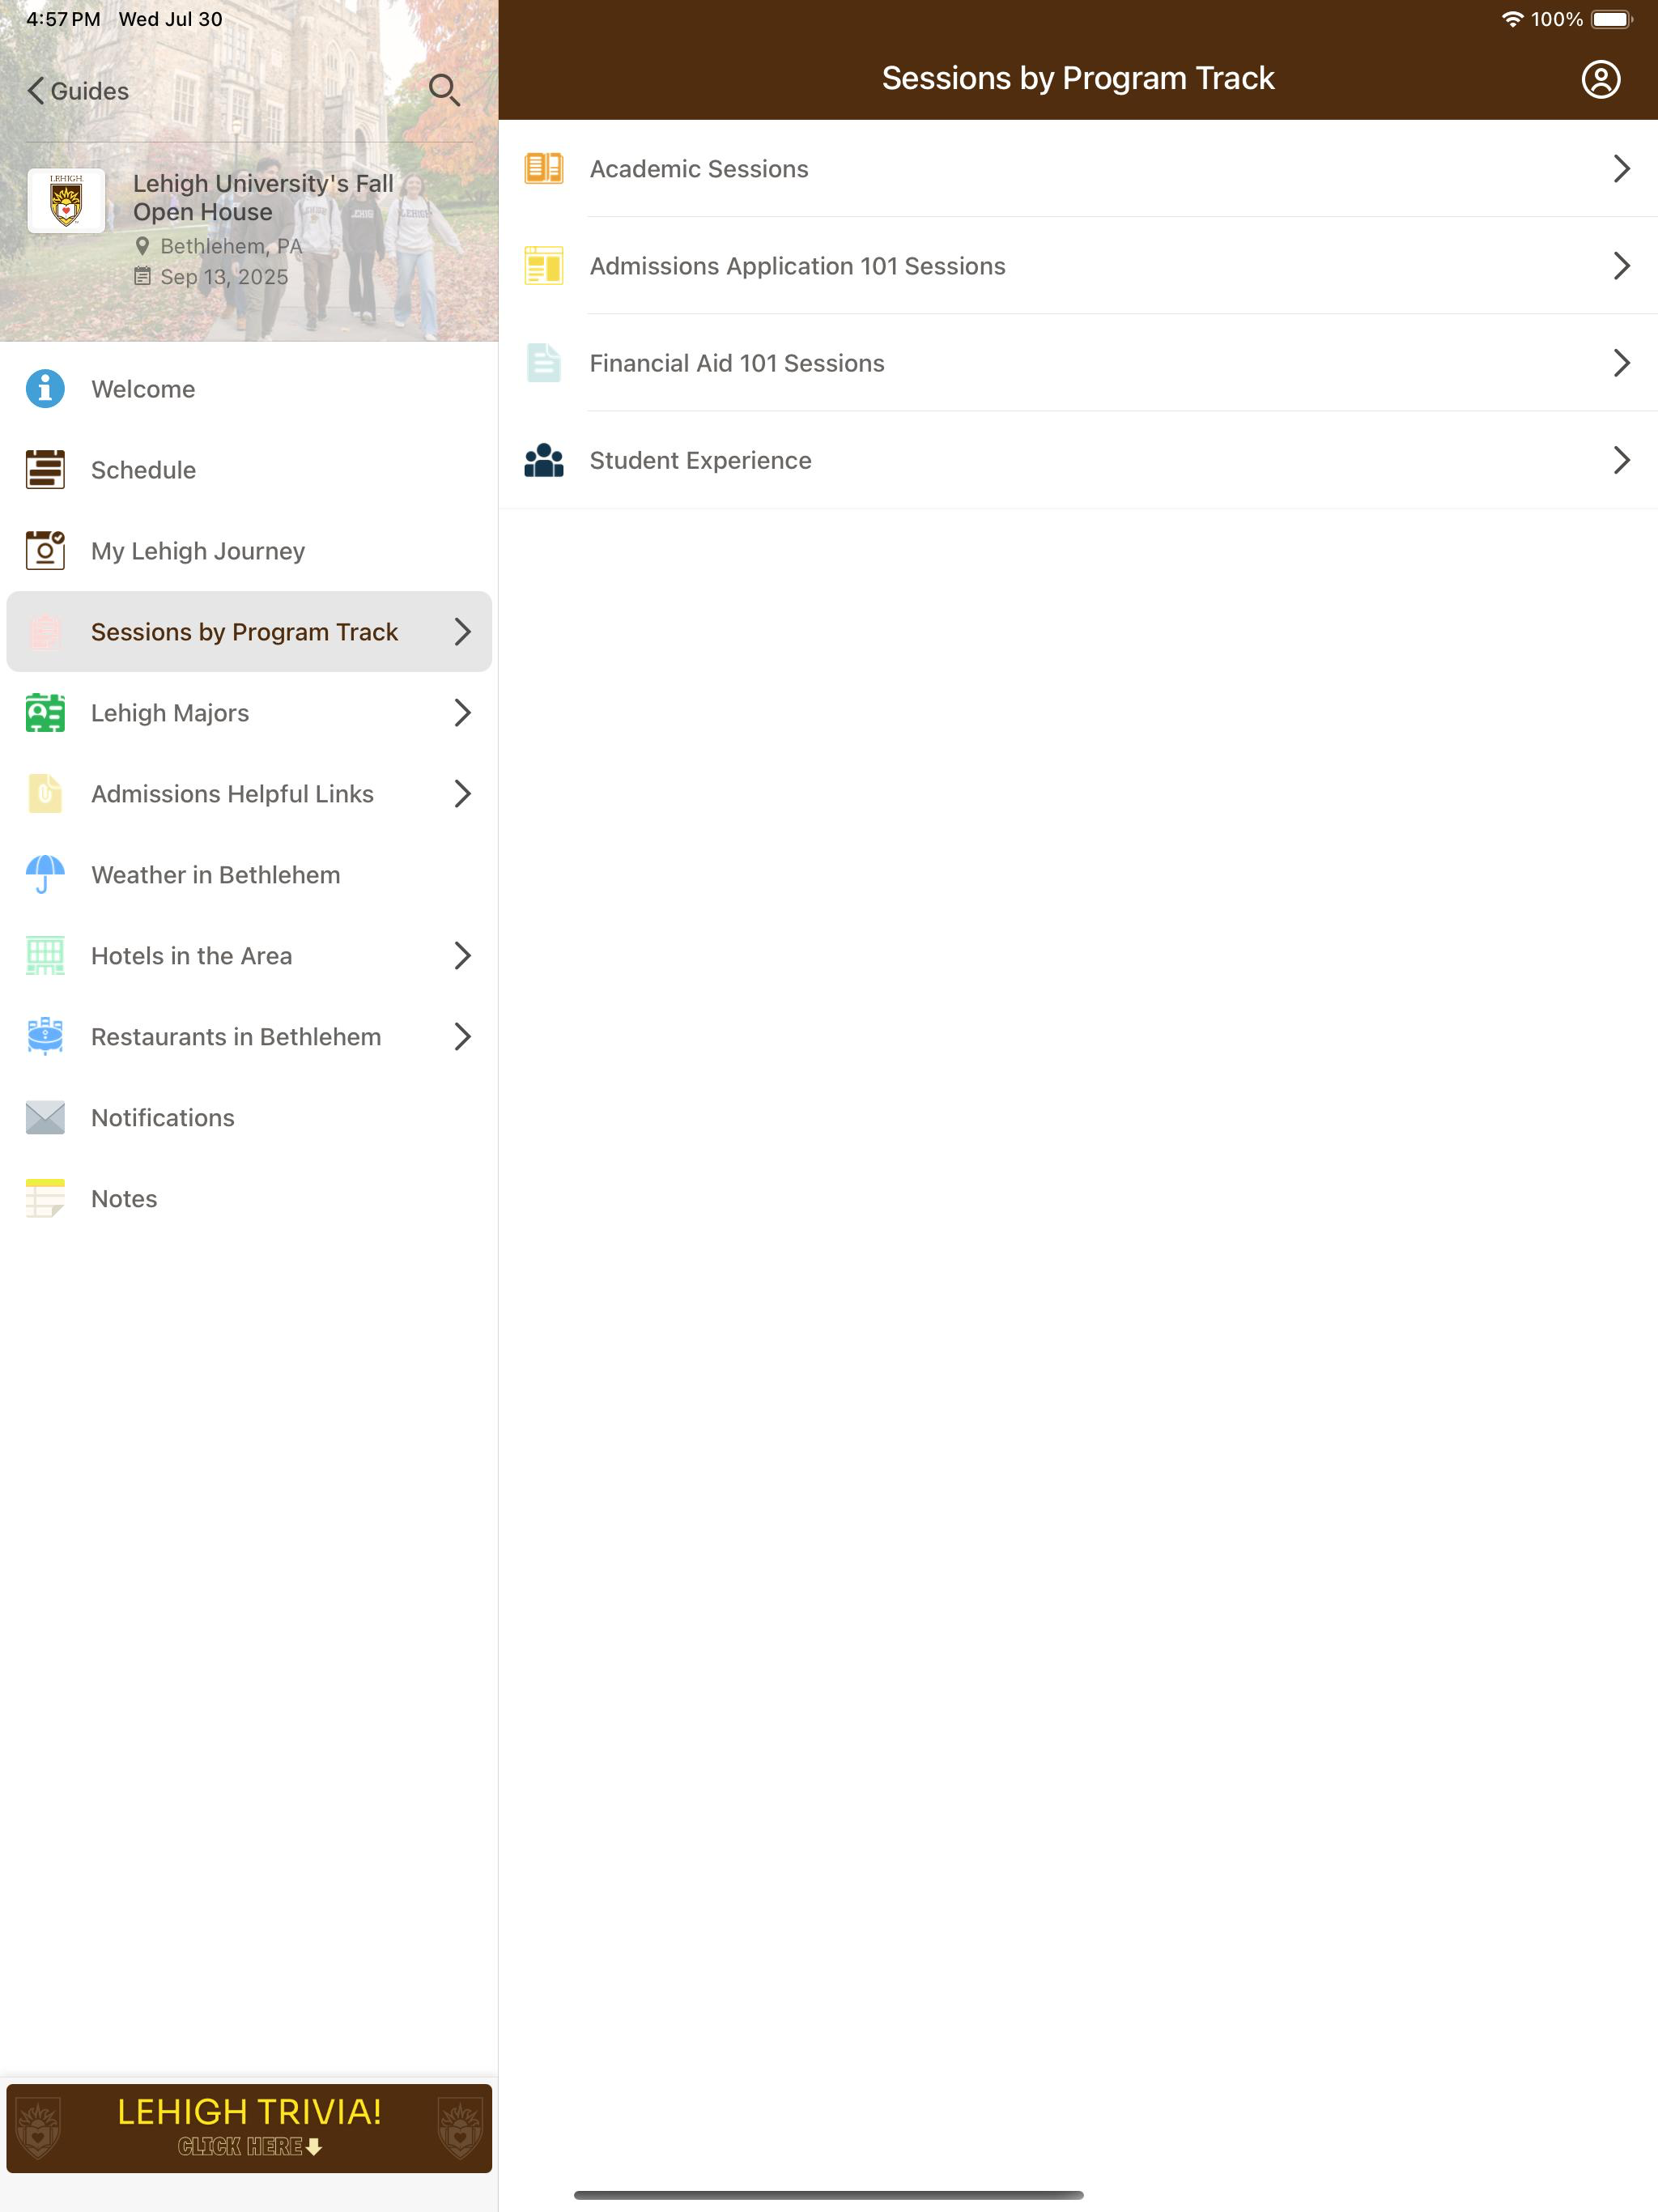Tap the Lehigh University crest logo
The image size is (1658, 2212).
pyautogui.click(x=66, y=201)
